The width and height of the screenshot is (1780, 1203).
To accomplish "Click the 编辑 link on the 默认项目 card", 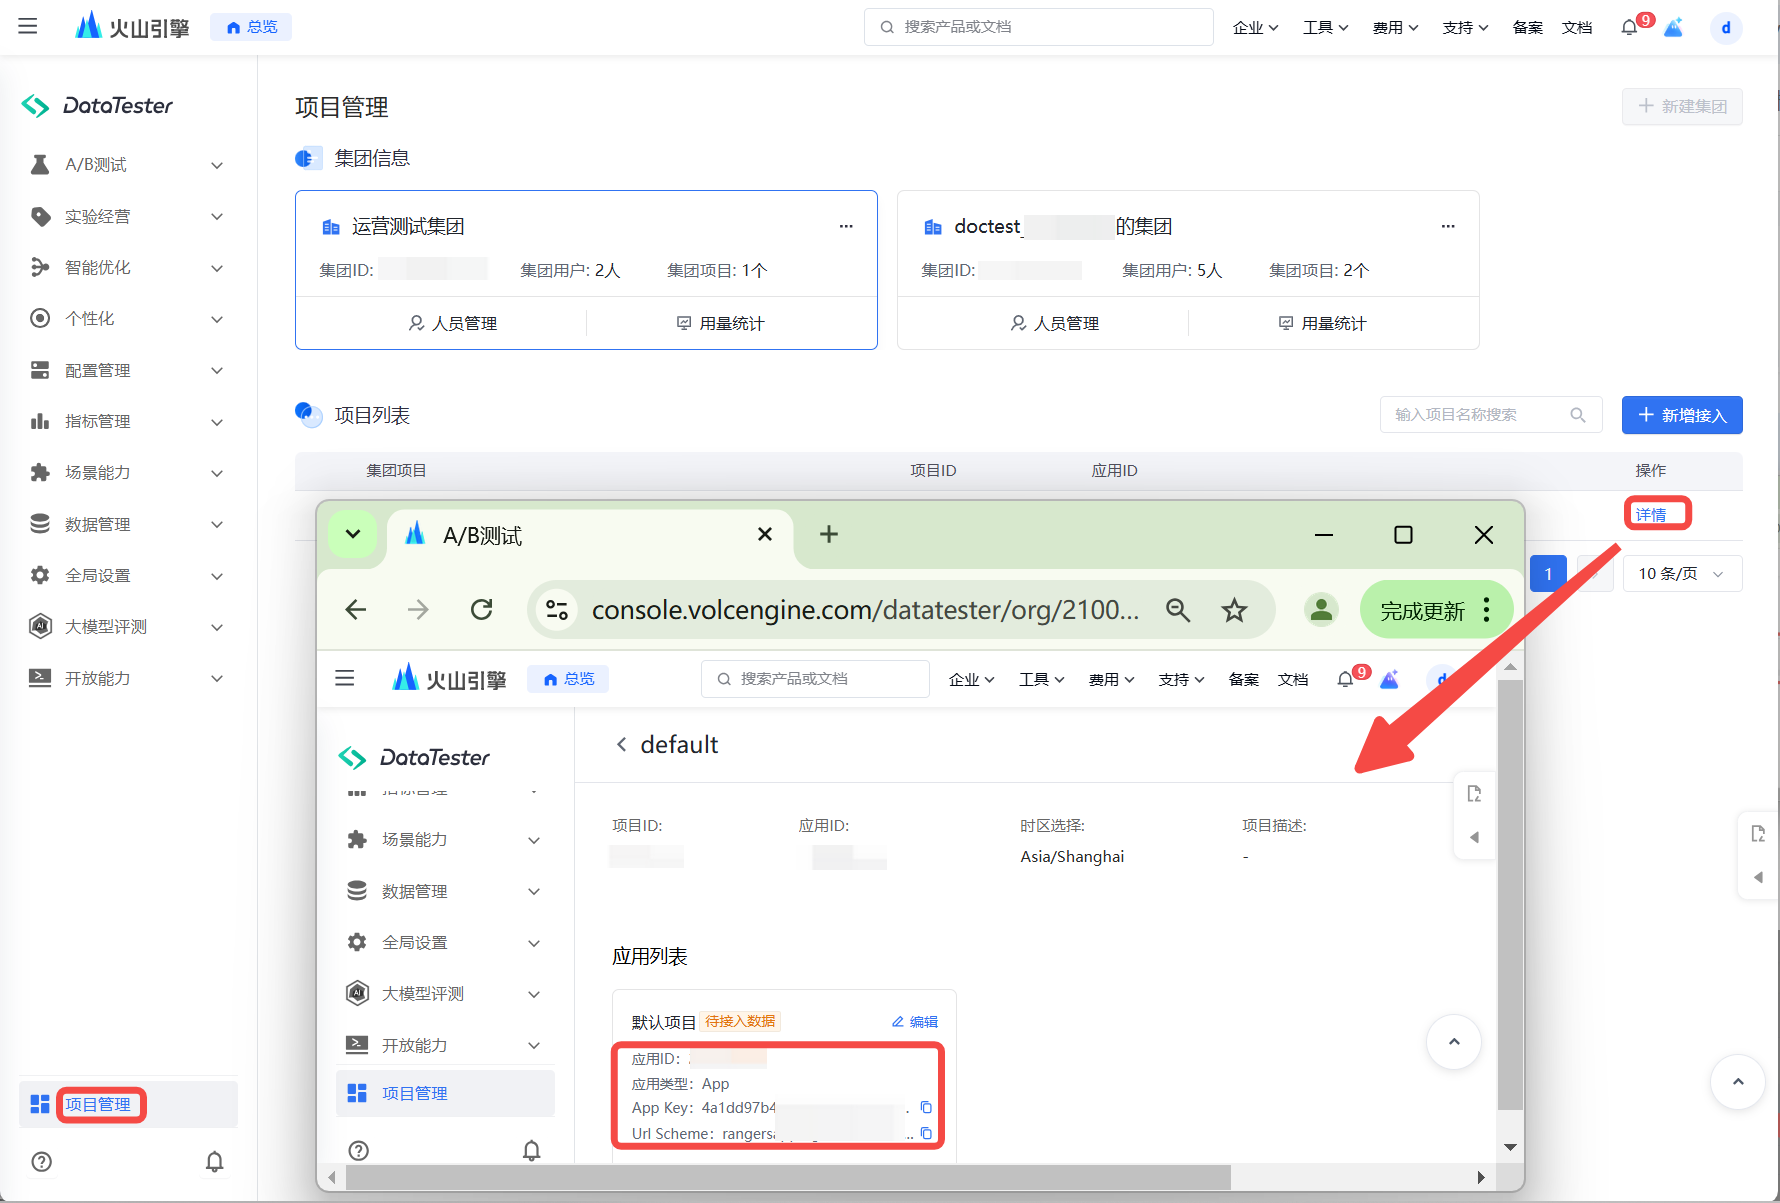I will (x=915, y=1022).
